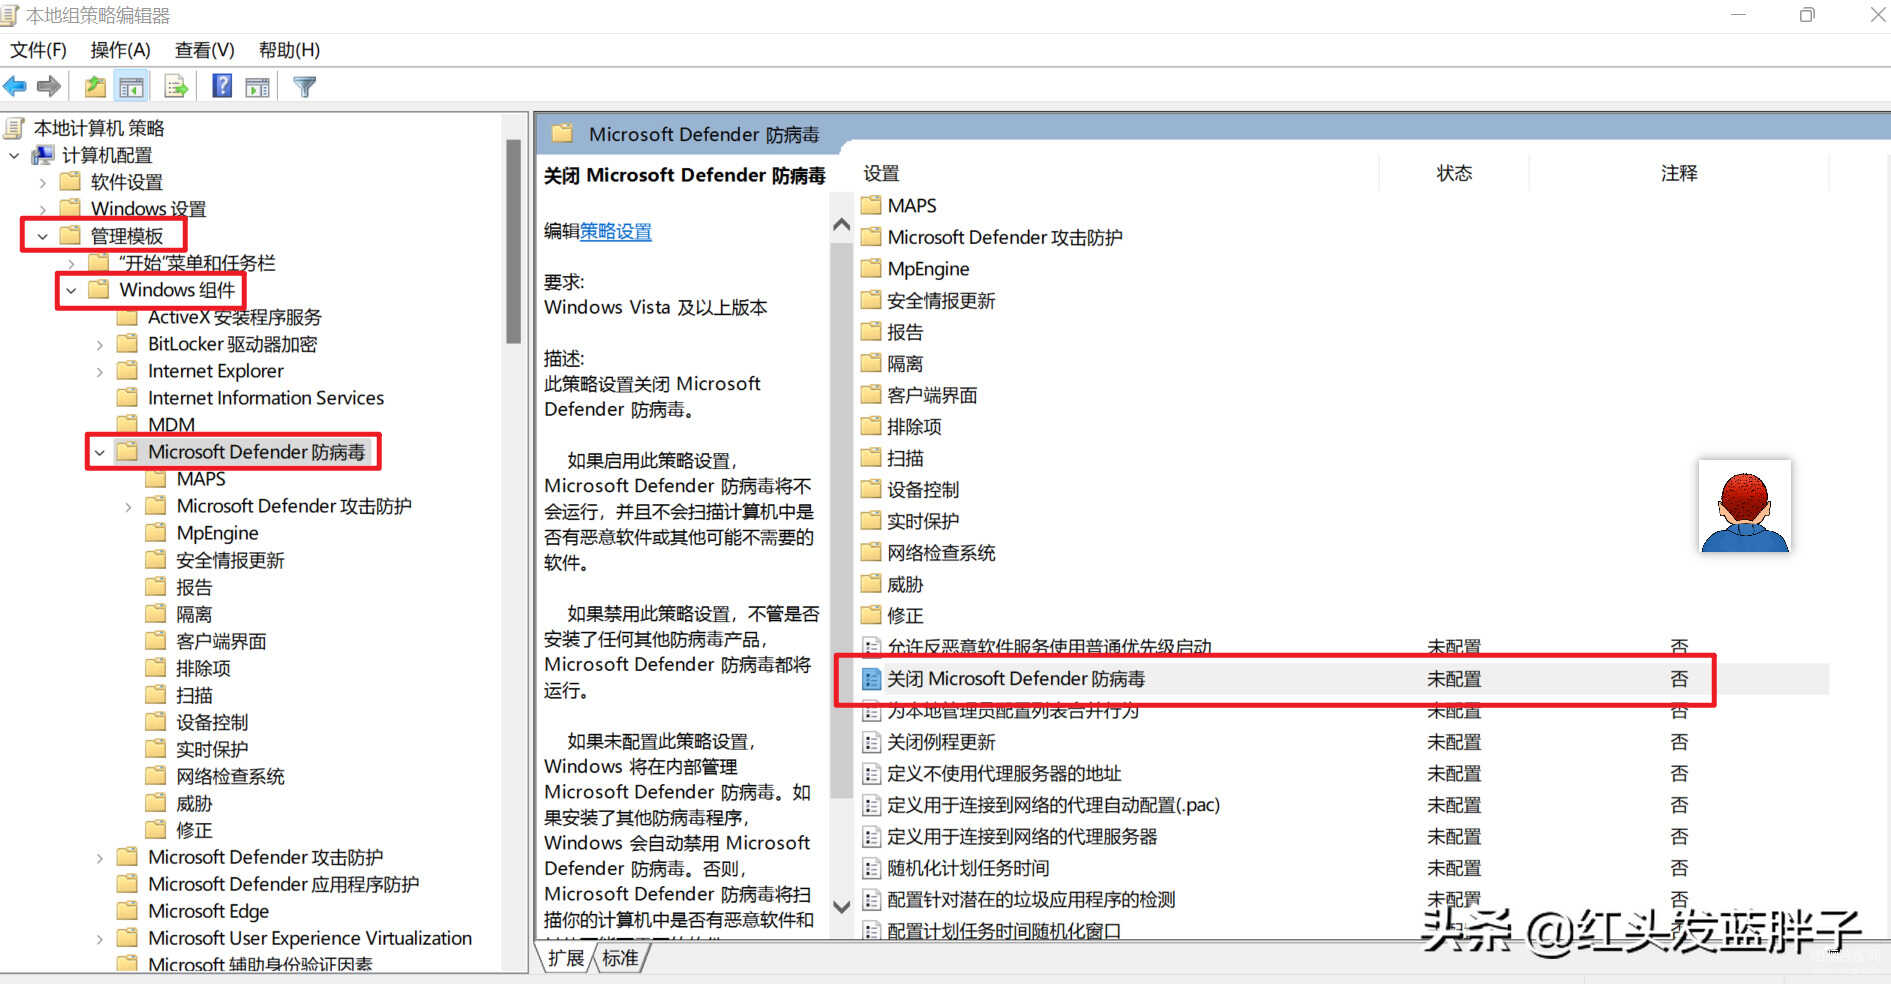Click description pane scroll up arrow
This screenshot has height=984, width=1891.
(842, 225)
